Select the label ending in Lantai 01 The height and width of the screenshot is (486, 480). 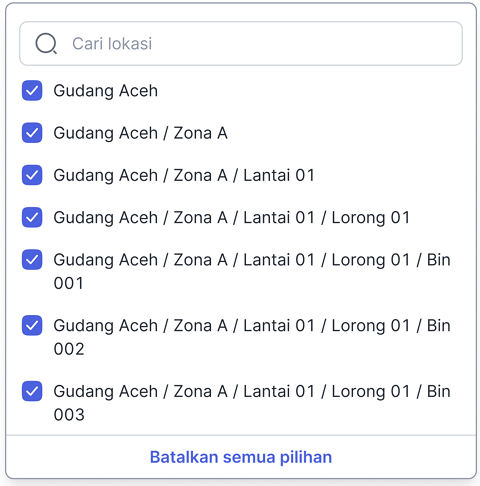point(184,176)
